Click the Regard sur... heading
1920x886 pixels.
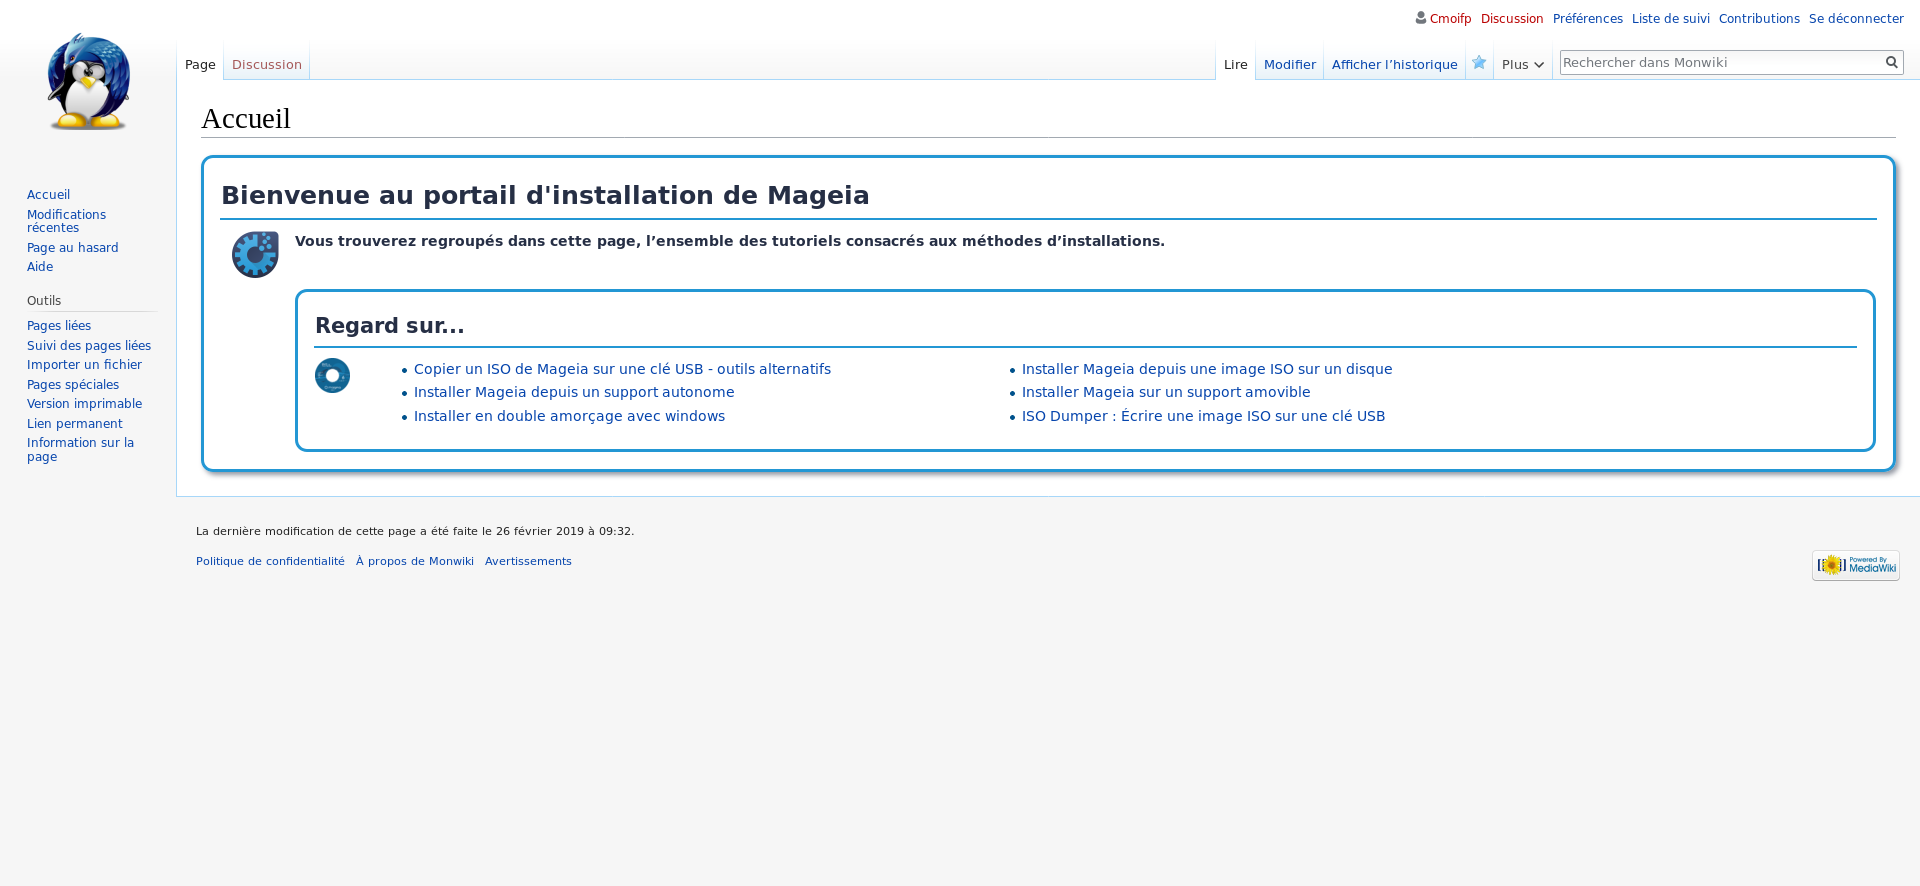pyautogui.click(x=390, y=326)
